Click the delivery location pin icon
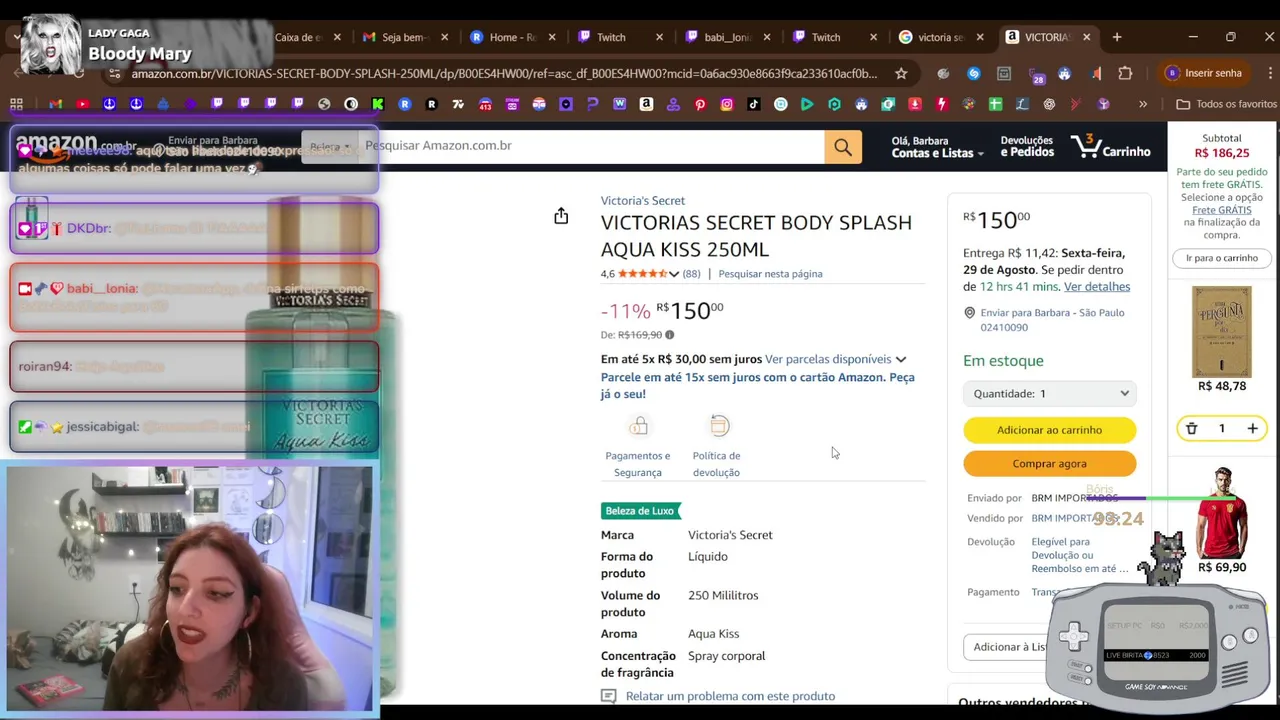 969,313
